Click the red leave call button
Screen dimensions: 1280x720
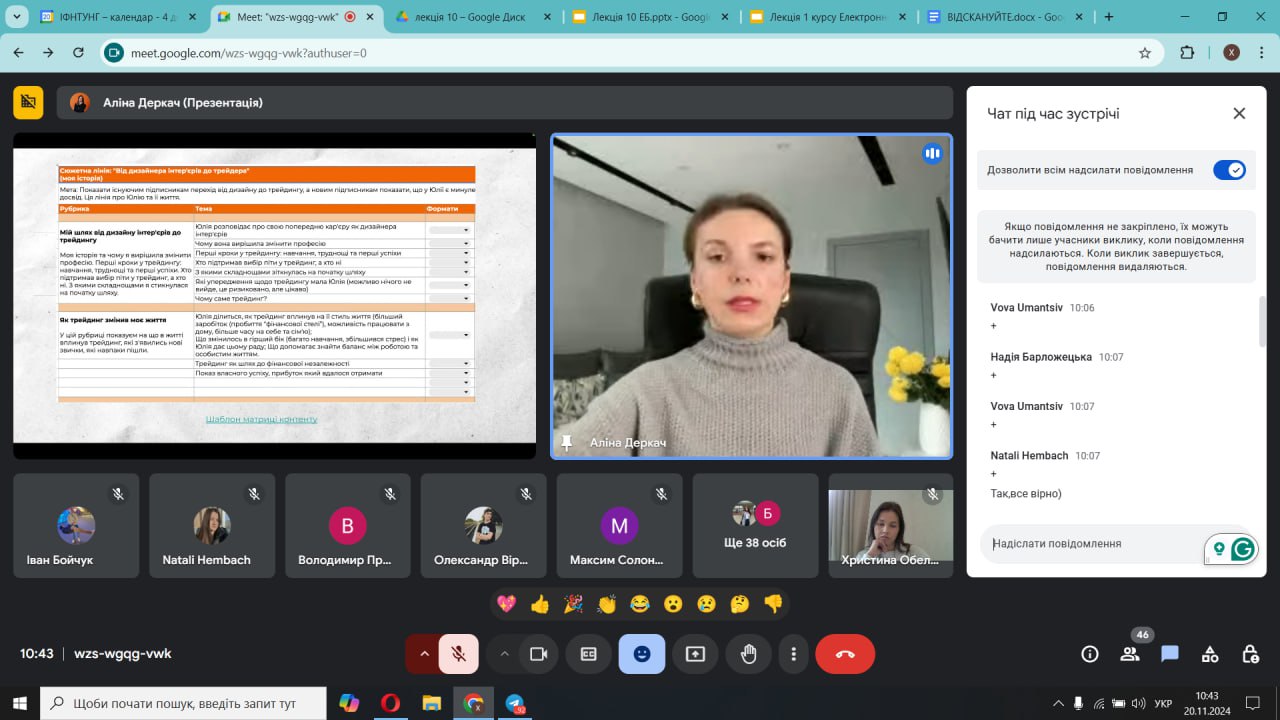(x=845, y=654)
